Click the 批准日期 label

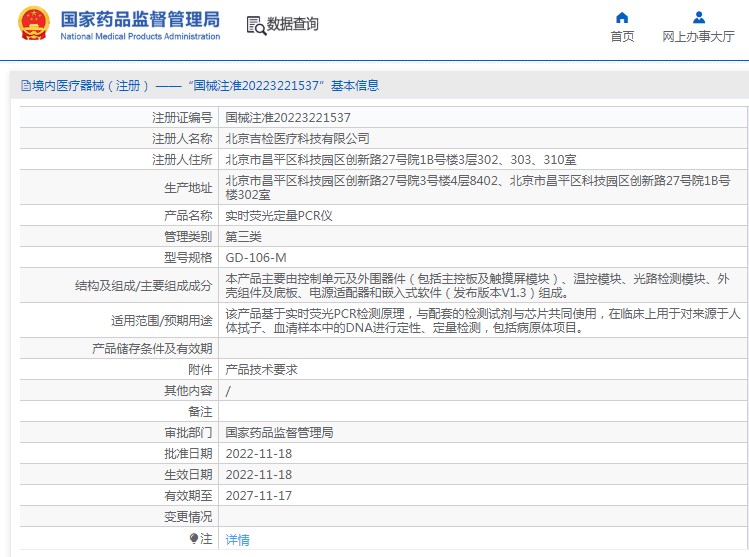(x=188, y=454)
